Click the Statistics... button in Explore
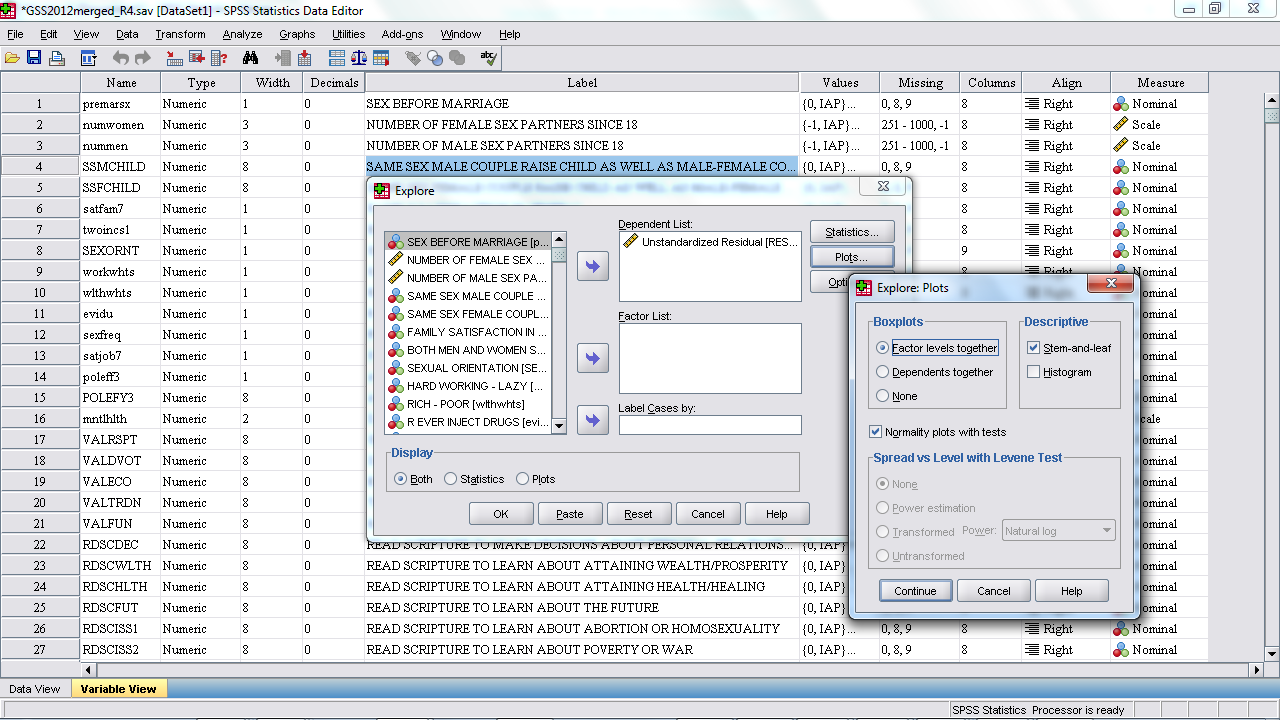This screenshot has height=720, width=1280. 851,232
